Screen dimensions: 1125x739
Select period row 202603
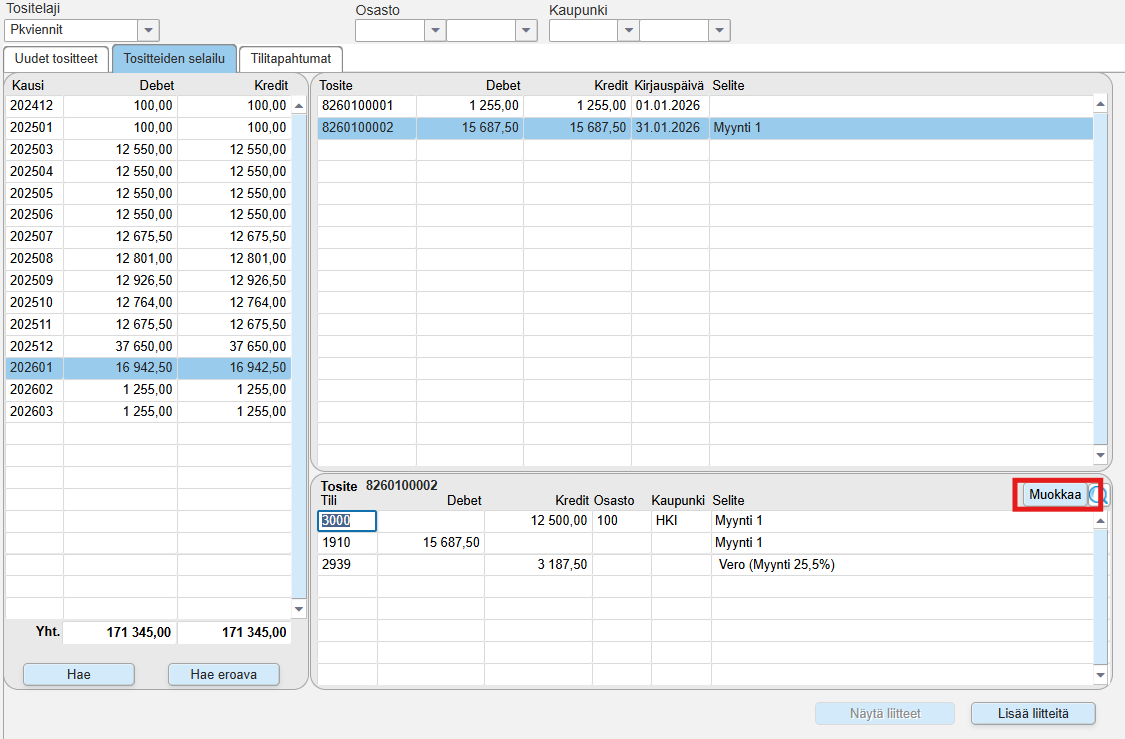tap(149, 411)
